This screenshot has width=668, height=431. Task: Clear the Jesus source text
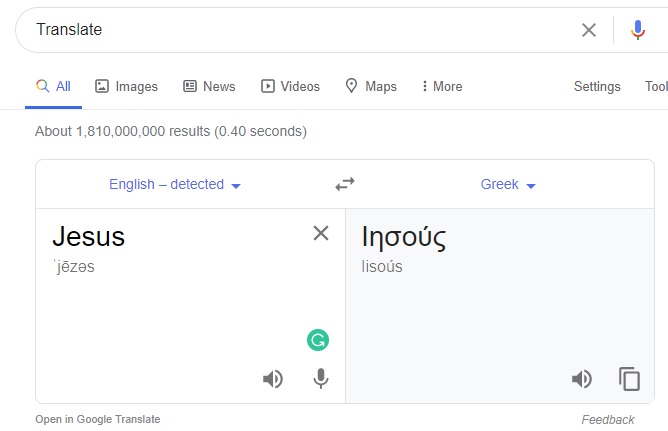pyautogui.click(x=321, y=233)
